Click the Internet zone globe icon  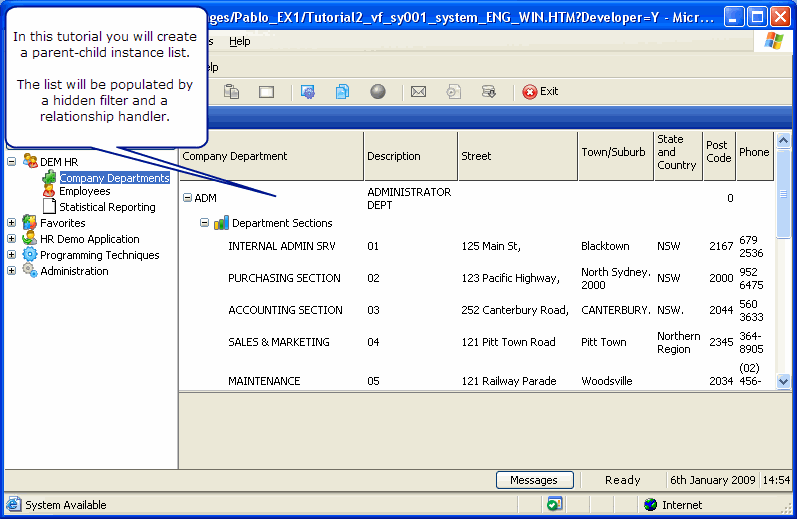coord(651,505)
